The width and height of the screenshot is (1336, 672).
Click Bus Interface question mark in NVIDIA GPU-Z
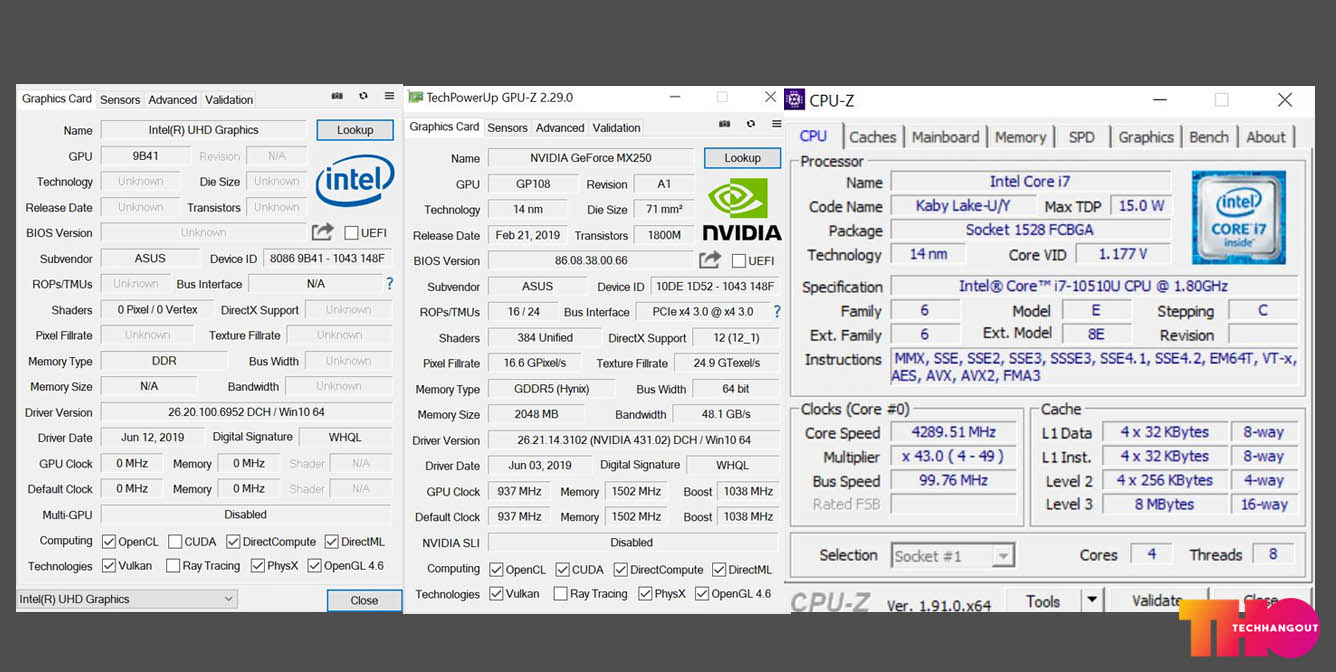point(777,312)
